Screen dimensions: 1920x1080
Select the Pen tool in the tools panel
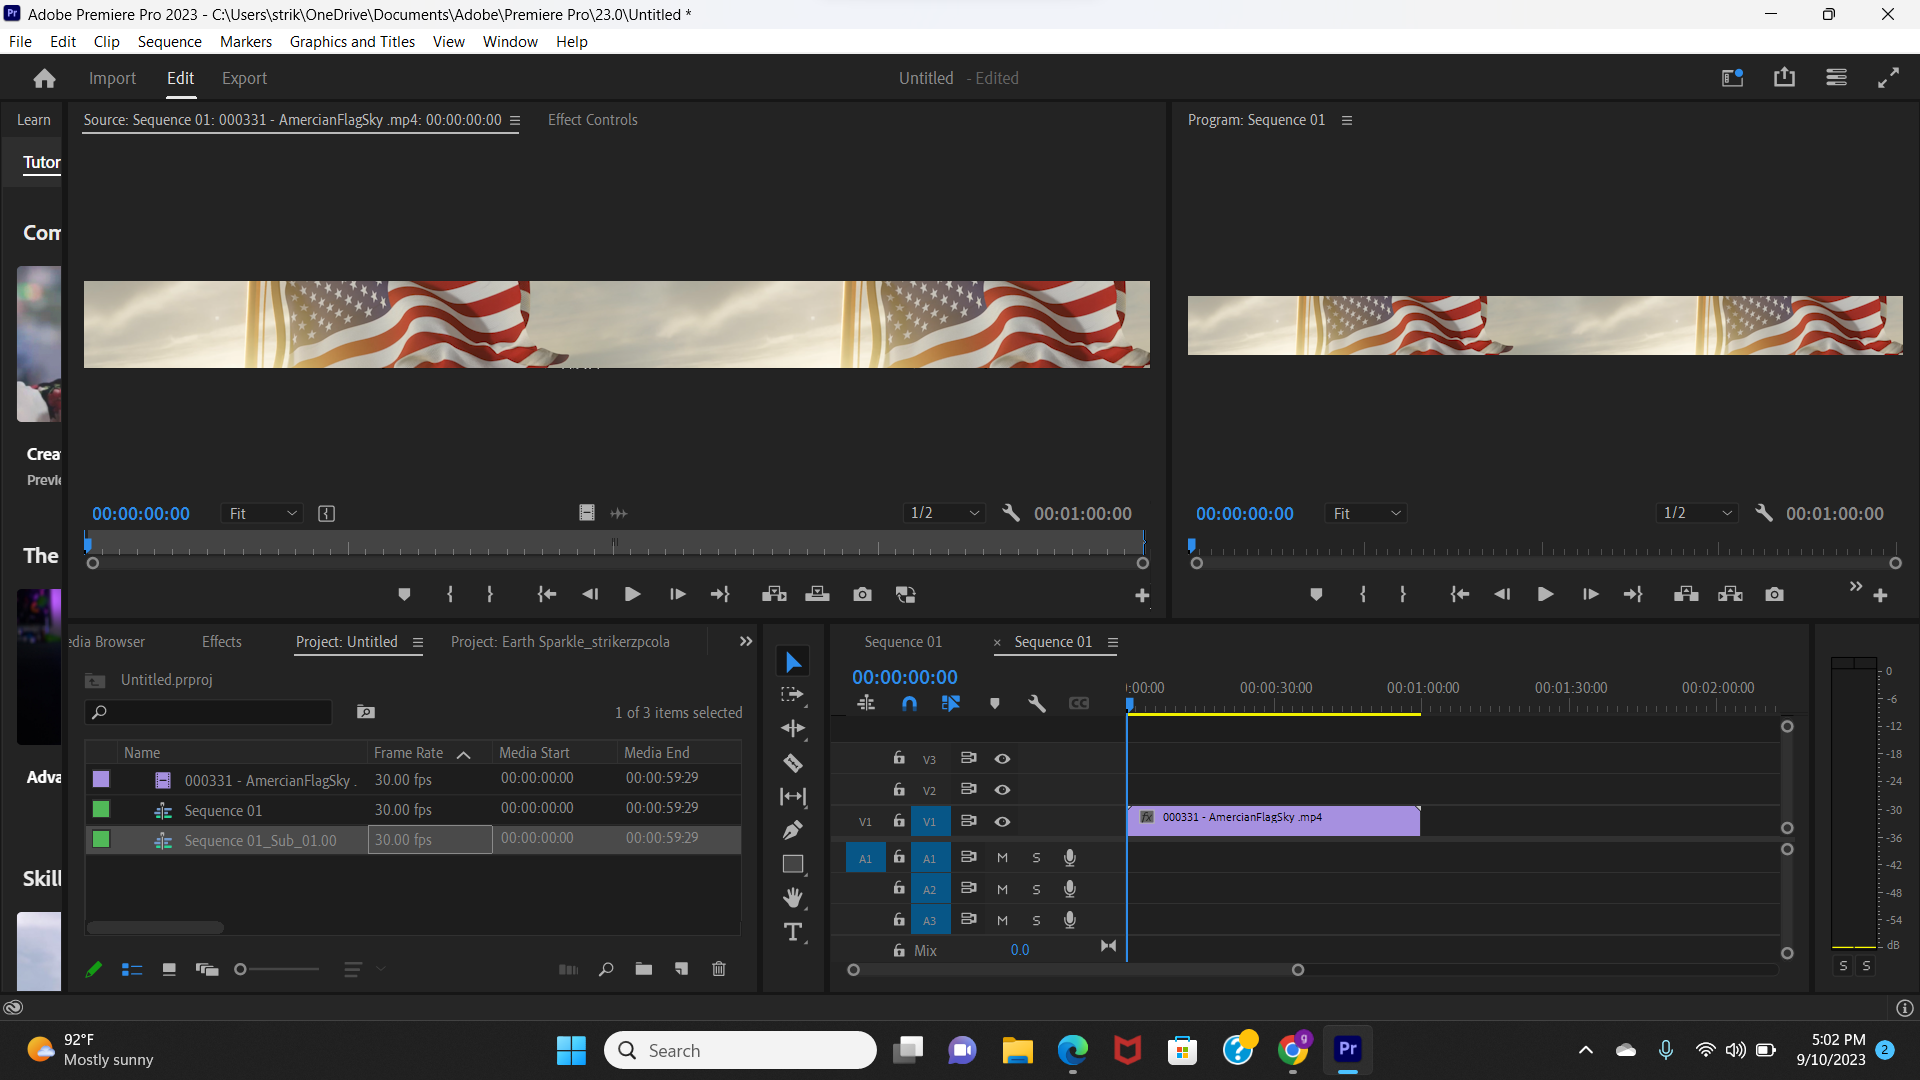click(x=793, y=830)
